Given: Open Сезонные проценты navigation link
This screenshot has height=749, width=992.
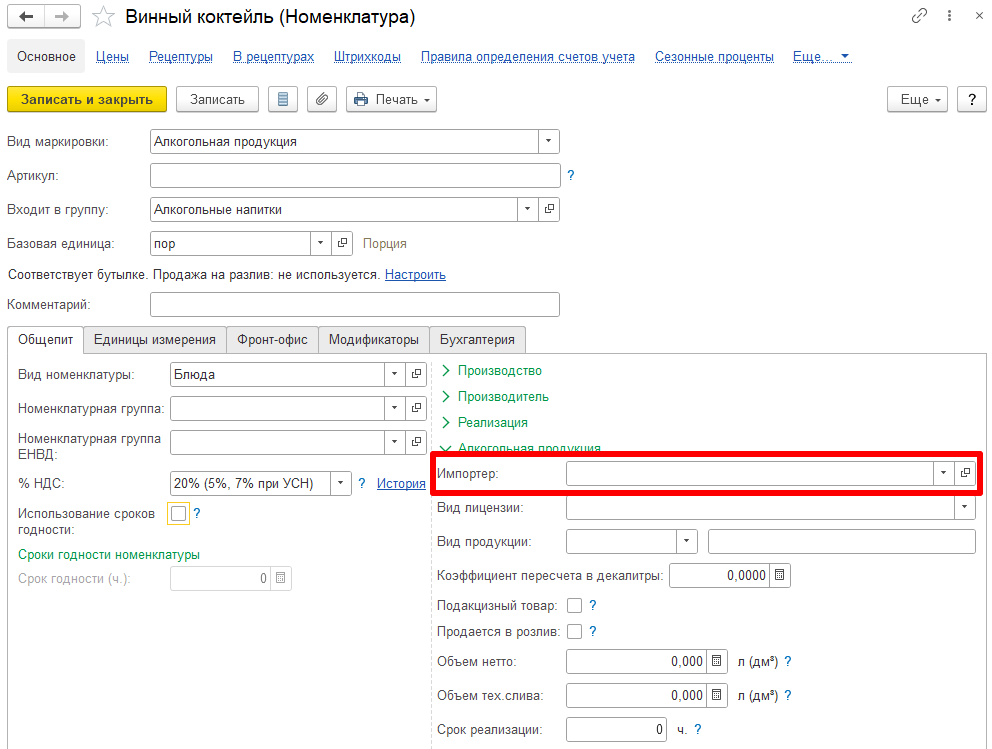Looking at the screenshot, I should pos(714,57).
